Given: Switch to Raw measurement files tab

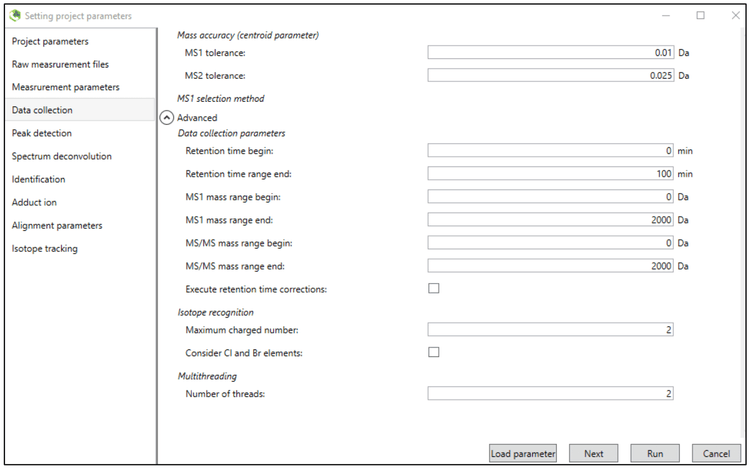Looking at the screenshot, I should 60,64.
